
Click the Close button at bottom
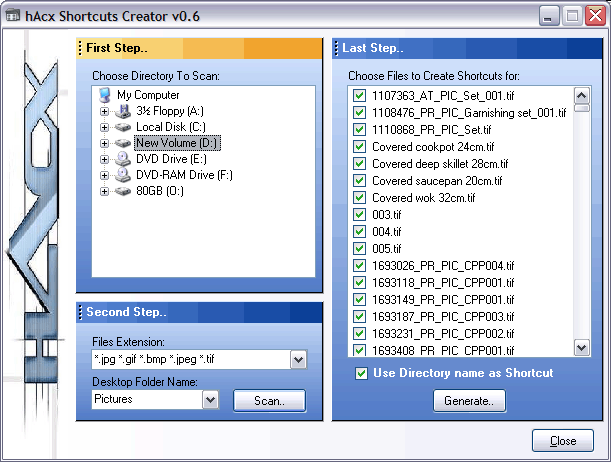[x=563, y=441]
